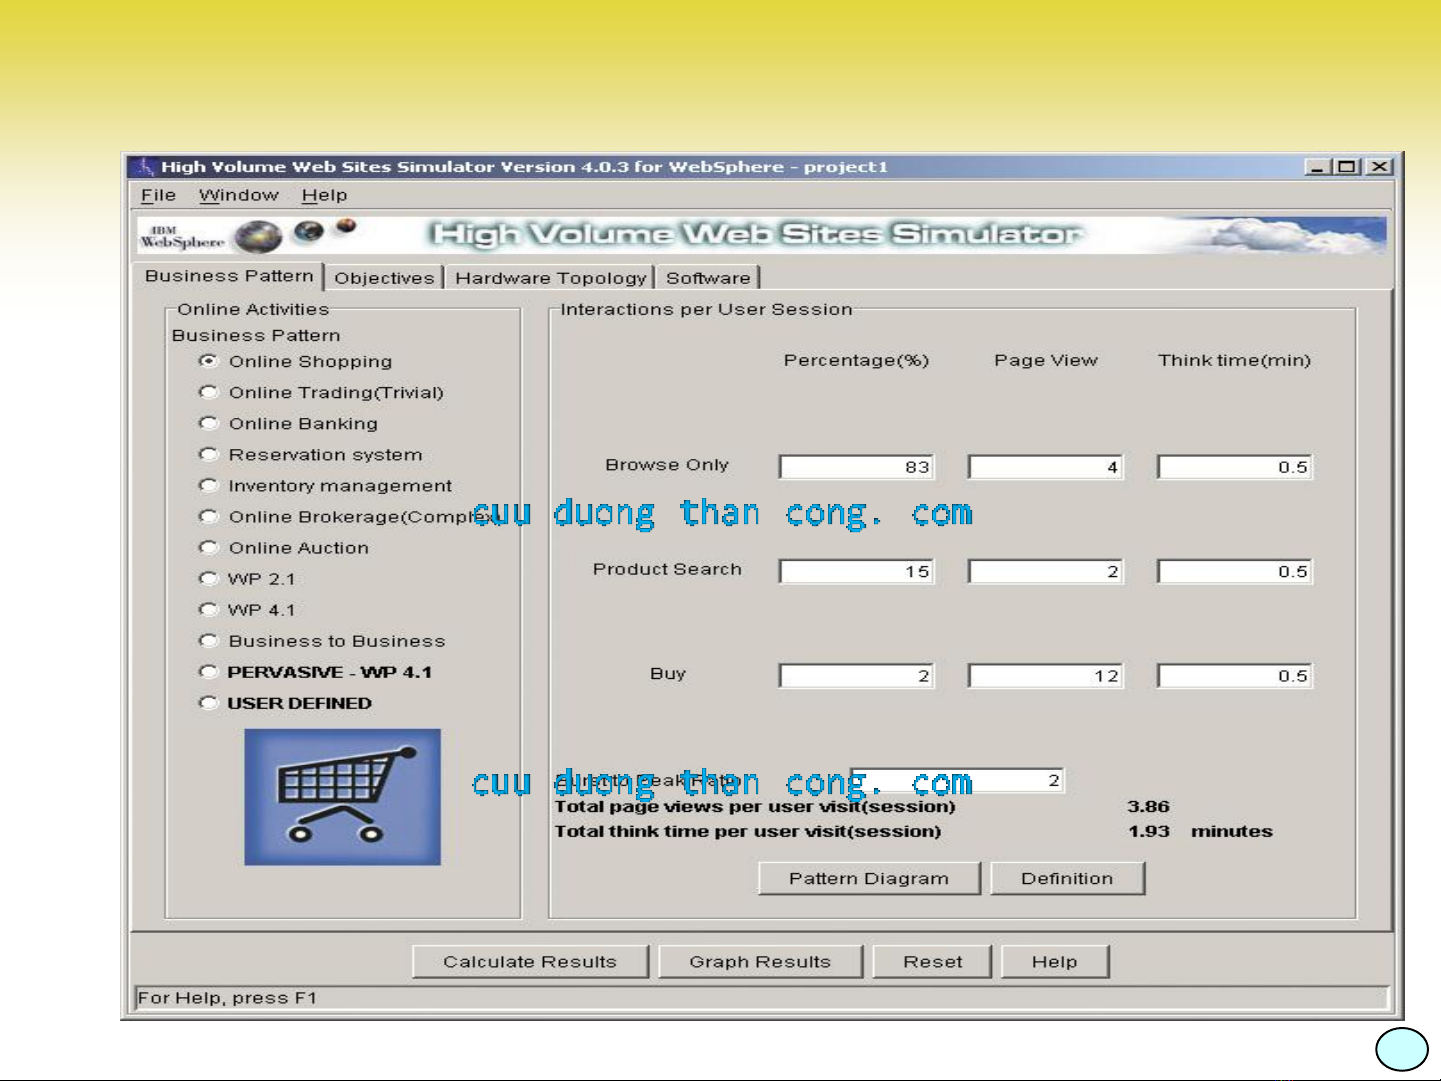The image size is (1441, 1081).
Task: Switch to the Business Pattern tab
Action: click(x=229, y=276)
